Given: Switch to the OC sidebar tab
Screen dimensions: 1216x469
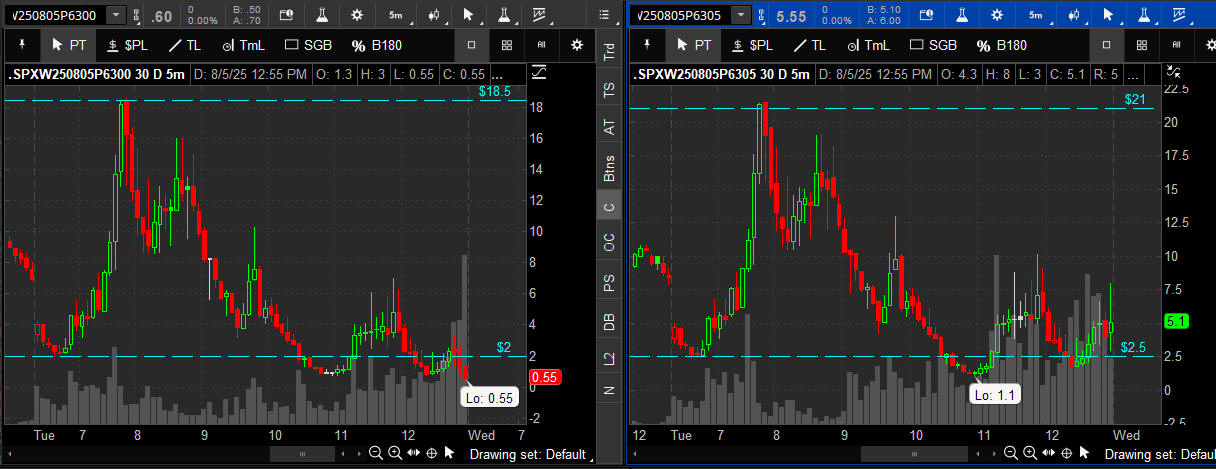Looking at the screenshot, I should (x=608, y=242).
